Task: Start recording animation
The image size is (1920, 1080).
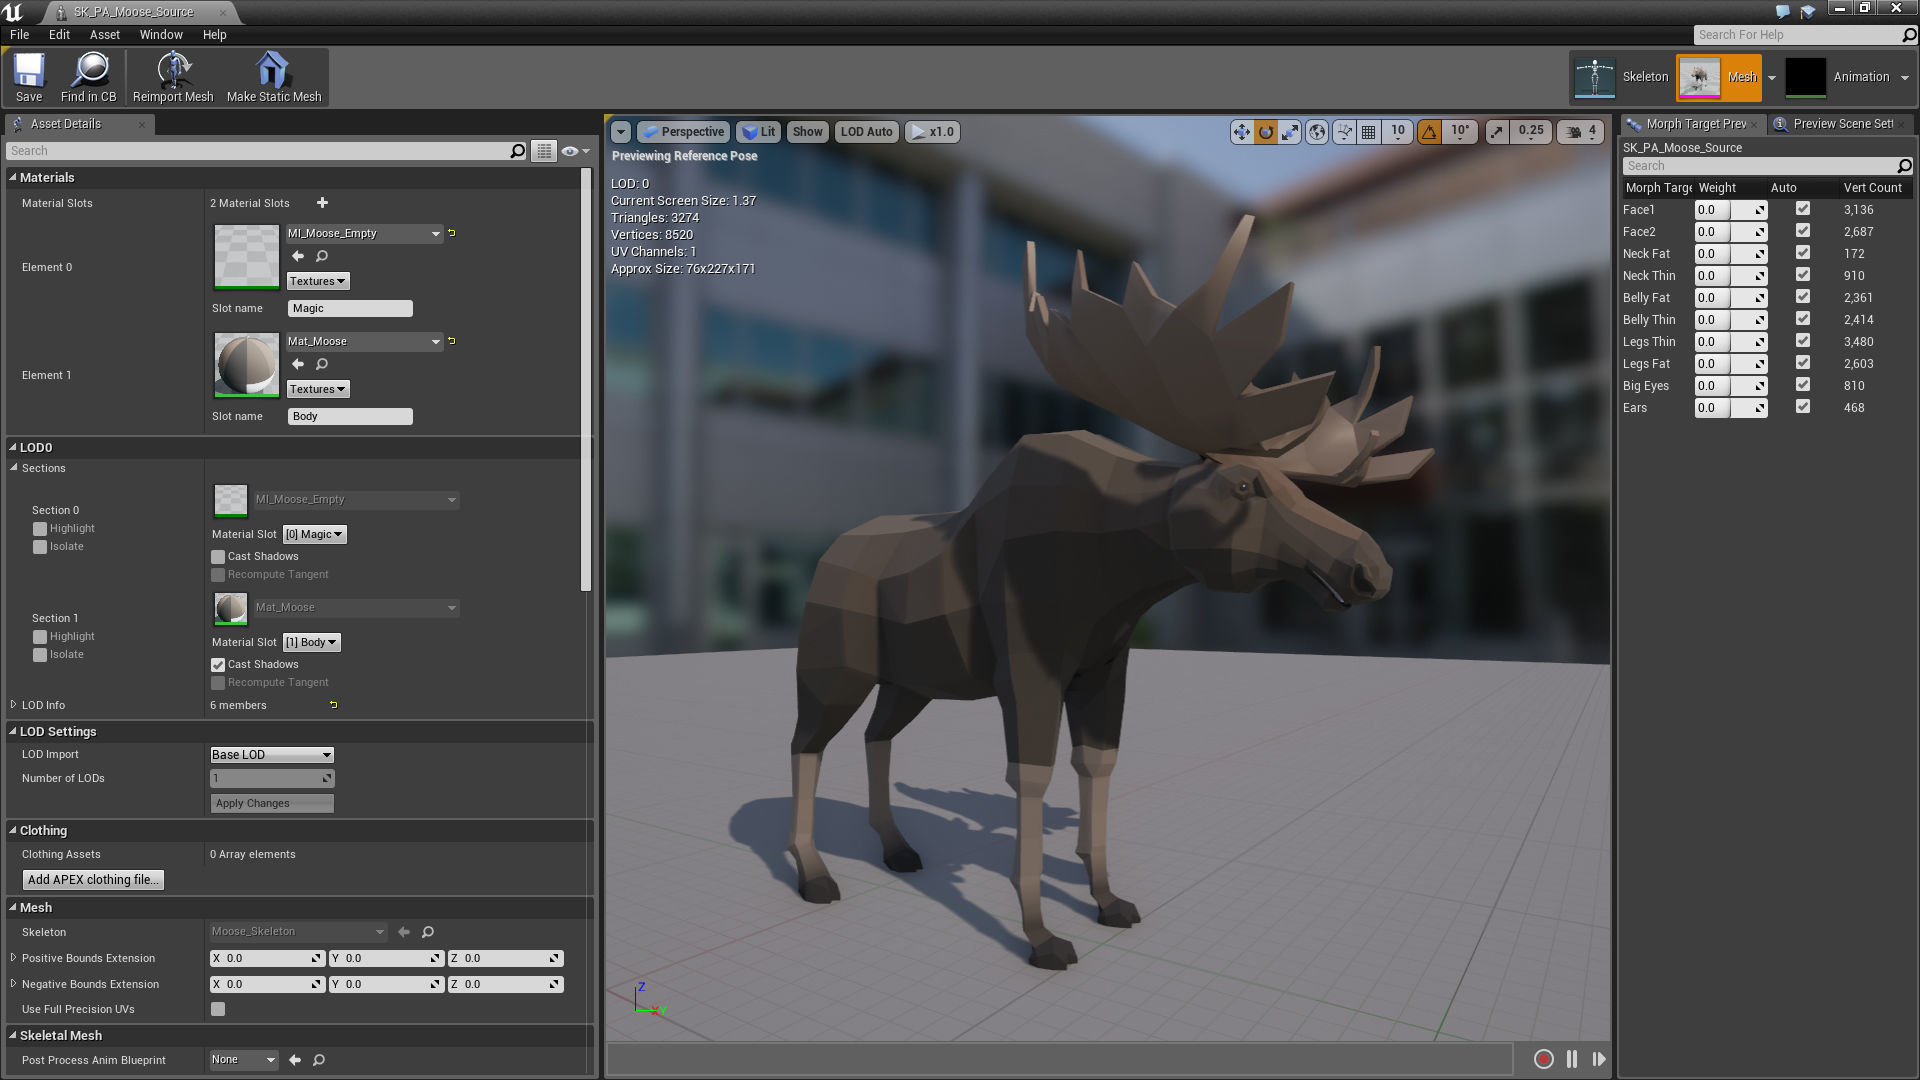Action: pos(1544,1059)
